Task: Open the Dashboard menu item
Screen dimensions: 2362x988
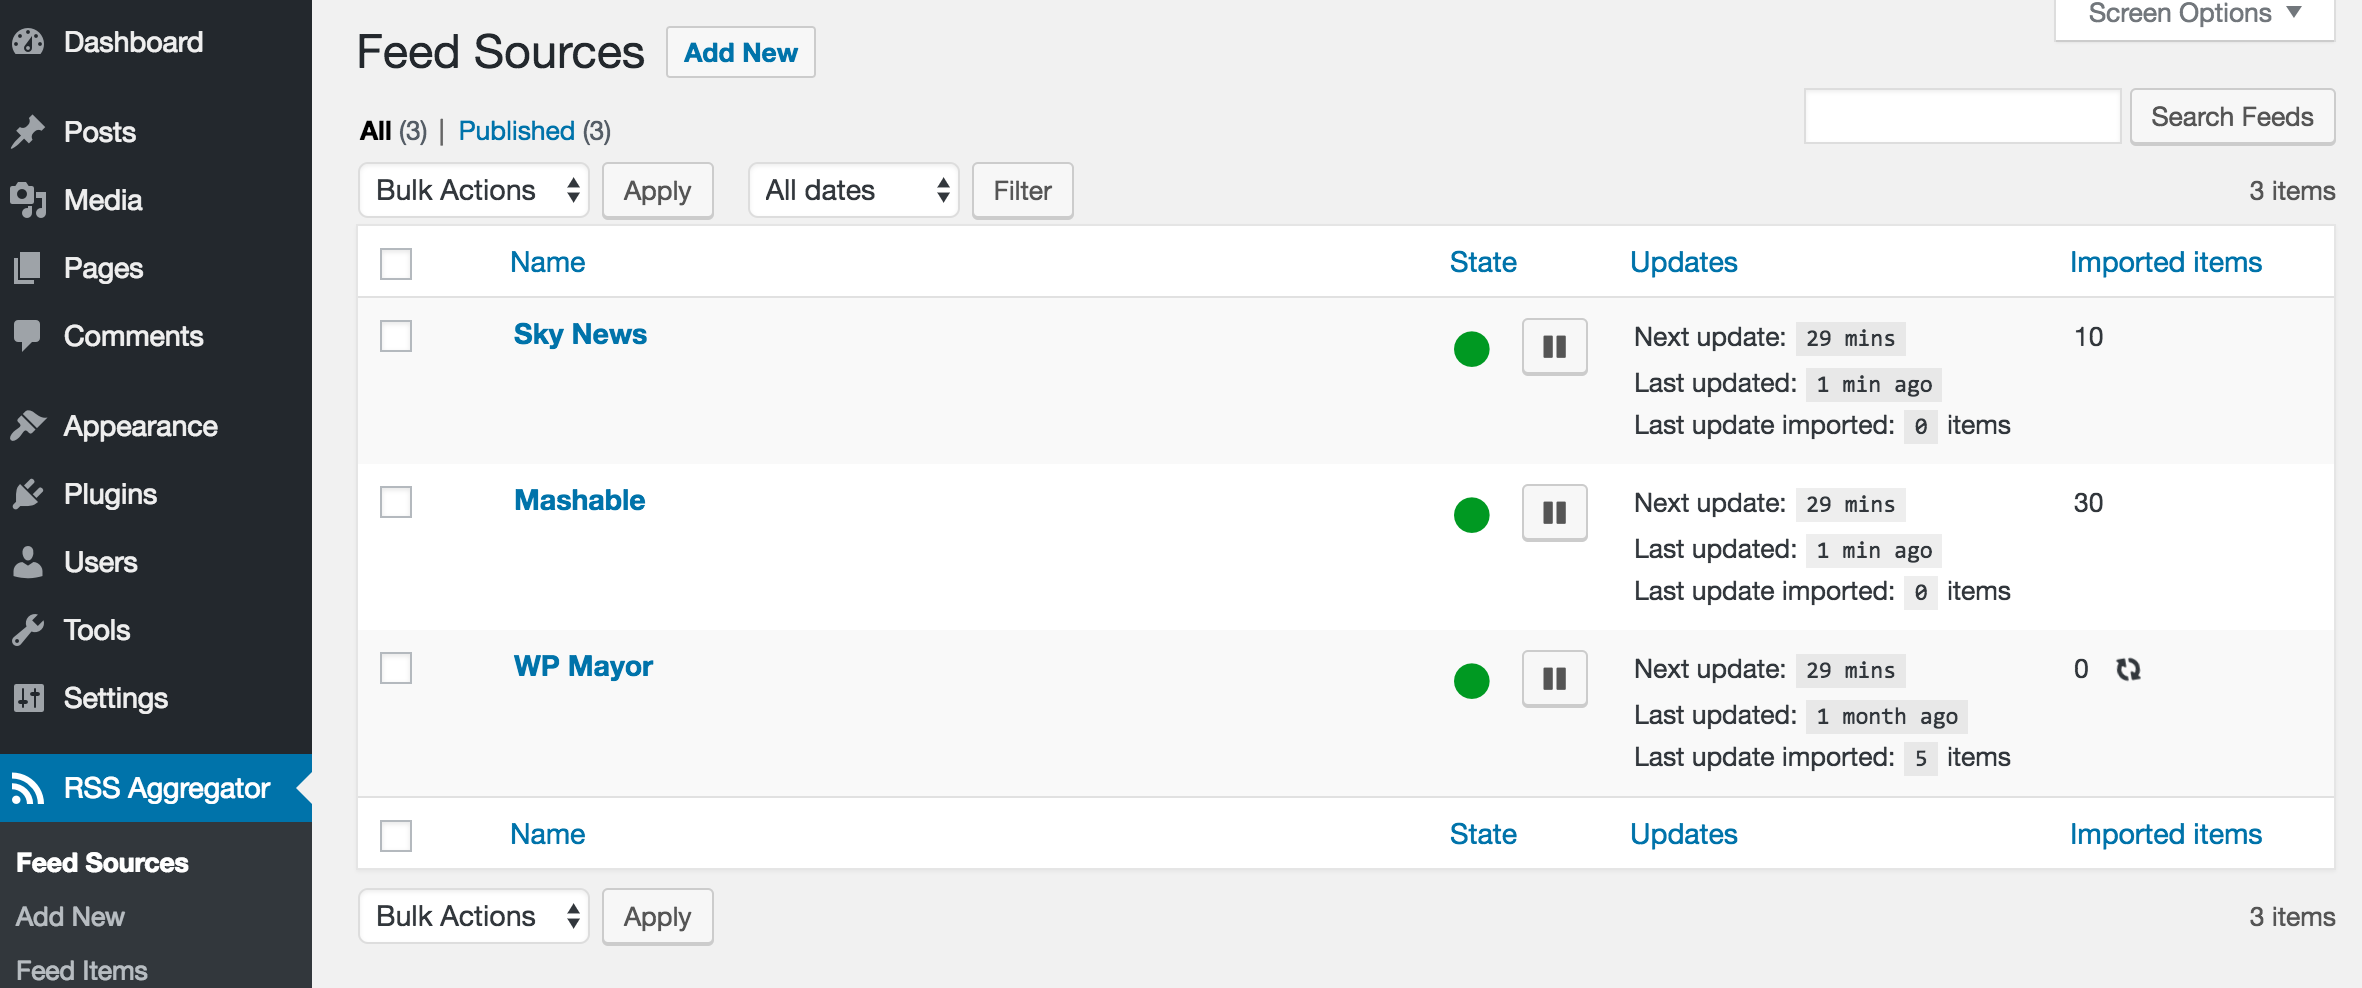Action: (x=133, y=42)
